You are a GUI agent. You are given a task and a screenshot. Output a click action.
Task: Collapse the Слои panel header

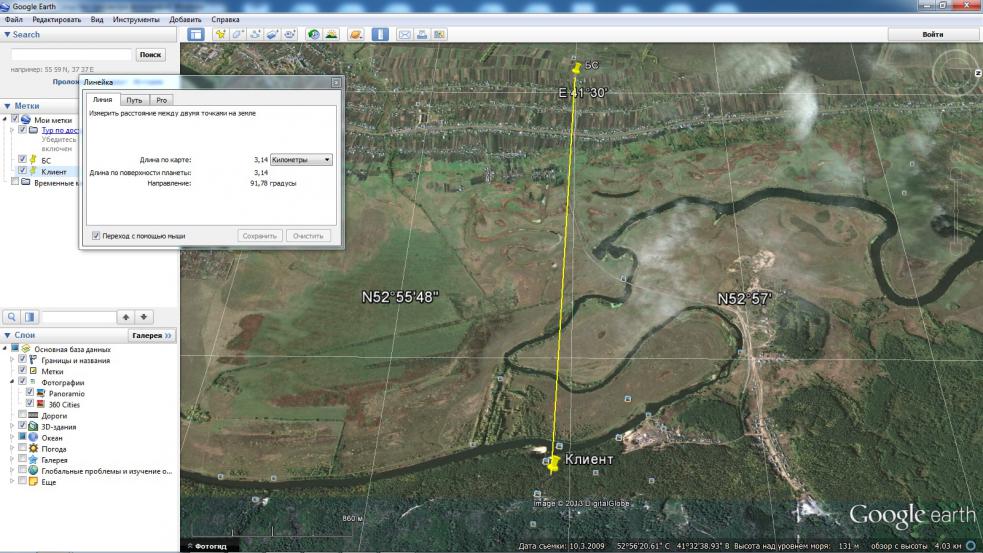pos(7,335)
